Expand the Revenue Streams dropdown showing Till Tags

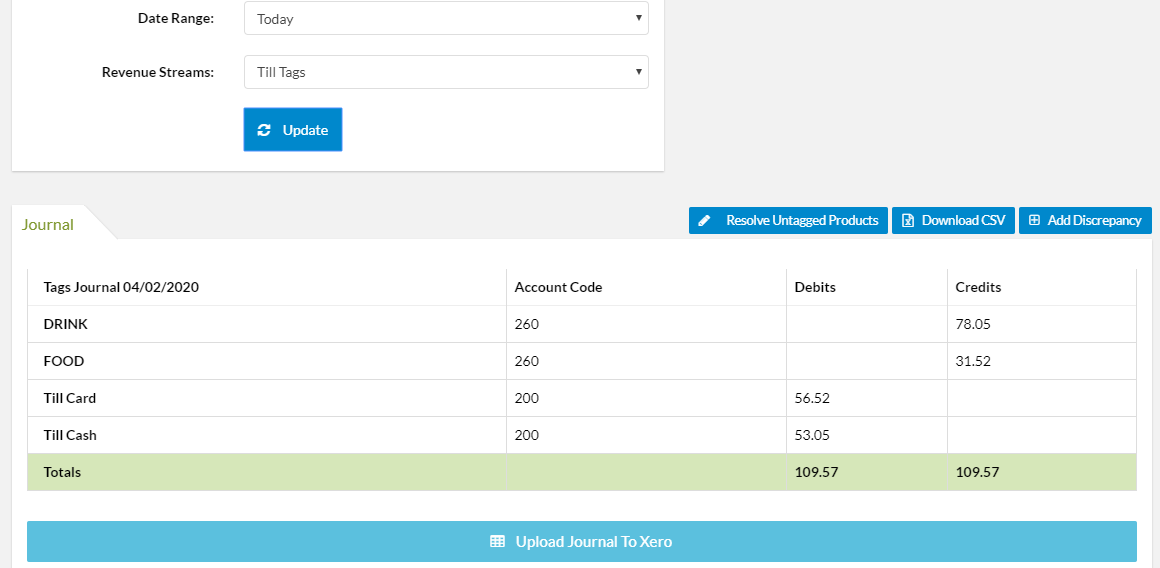[446, 72]
